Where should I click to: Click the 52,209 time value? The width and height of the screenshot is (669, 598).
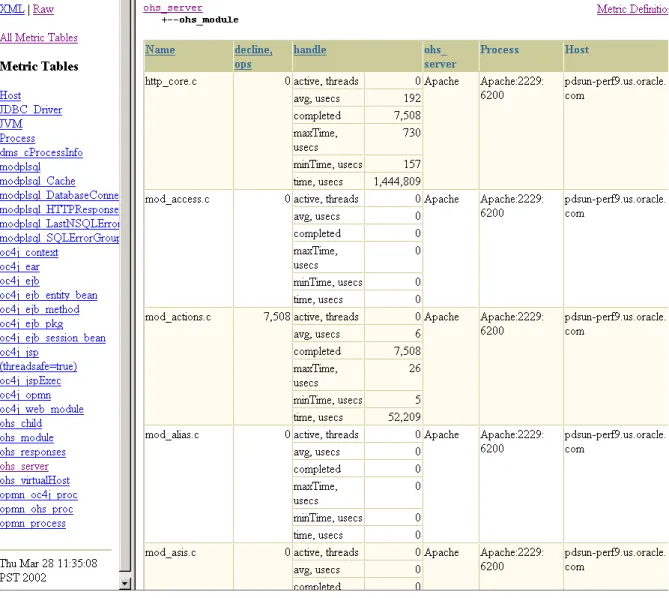tap(404, 417)
